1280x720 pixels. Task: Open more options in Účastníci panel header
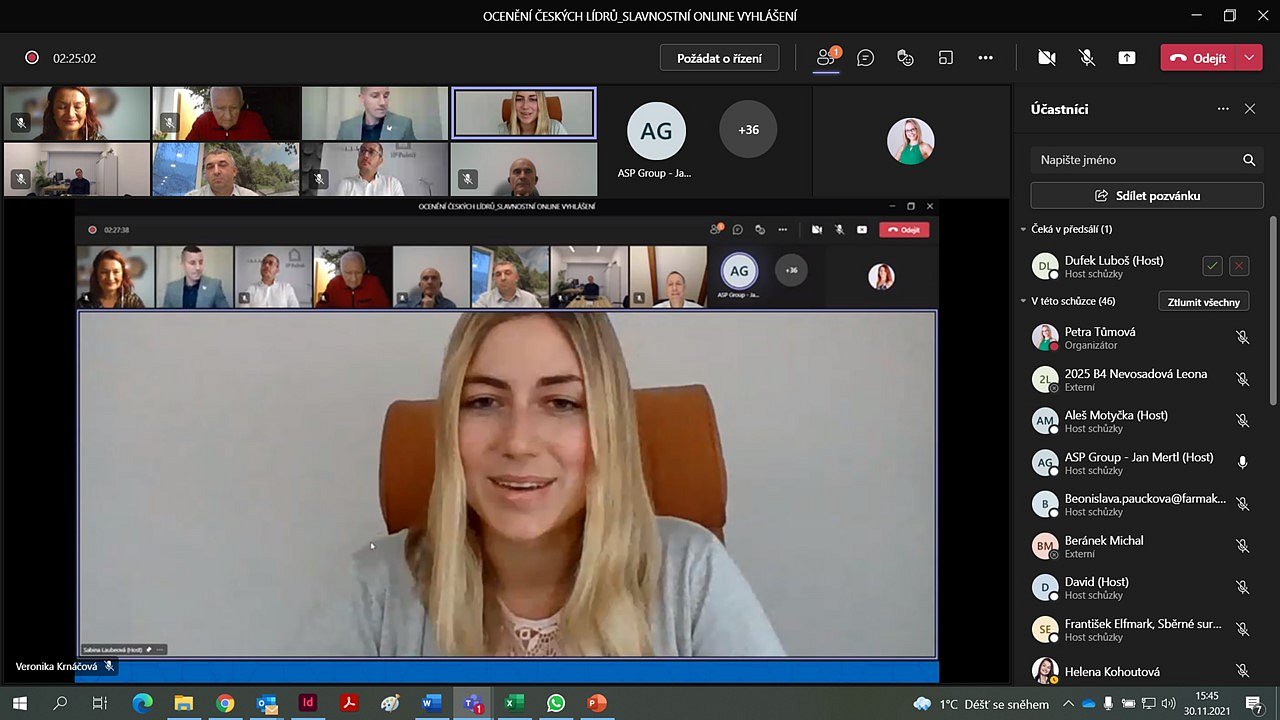click(1223, 109)
